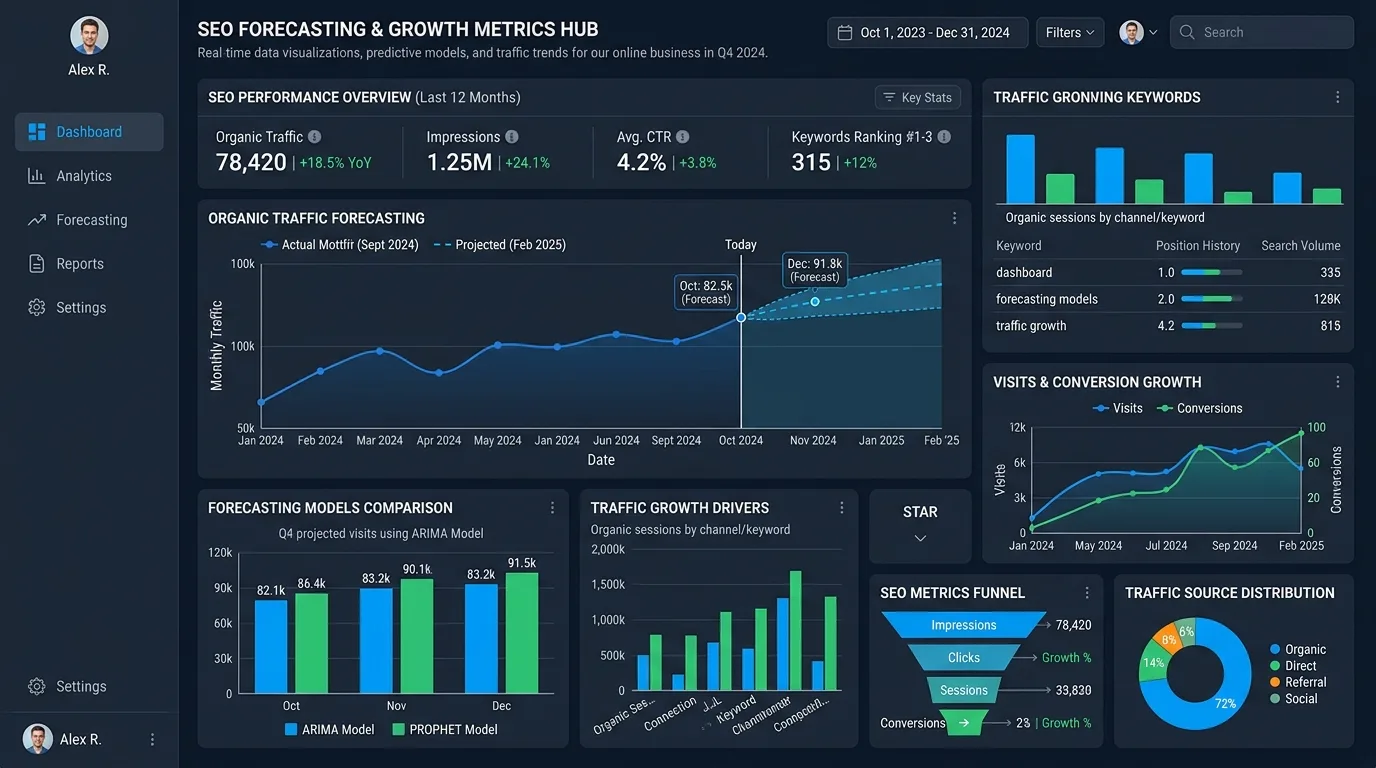Image resolution: width=1376 pixels, height=768 pixels.
Task: Expand the STAR card chevron
Action: click(920, 539)
